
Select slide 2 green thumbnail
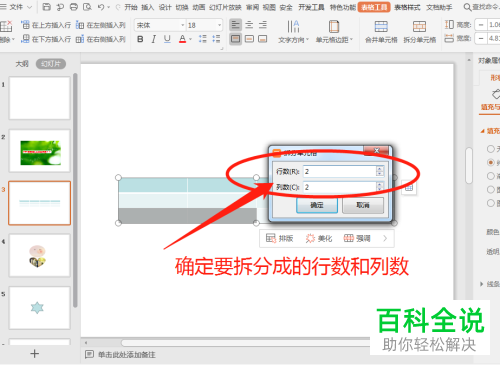(x=40, y=151)
